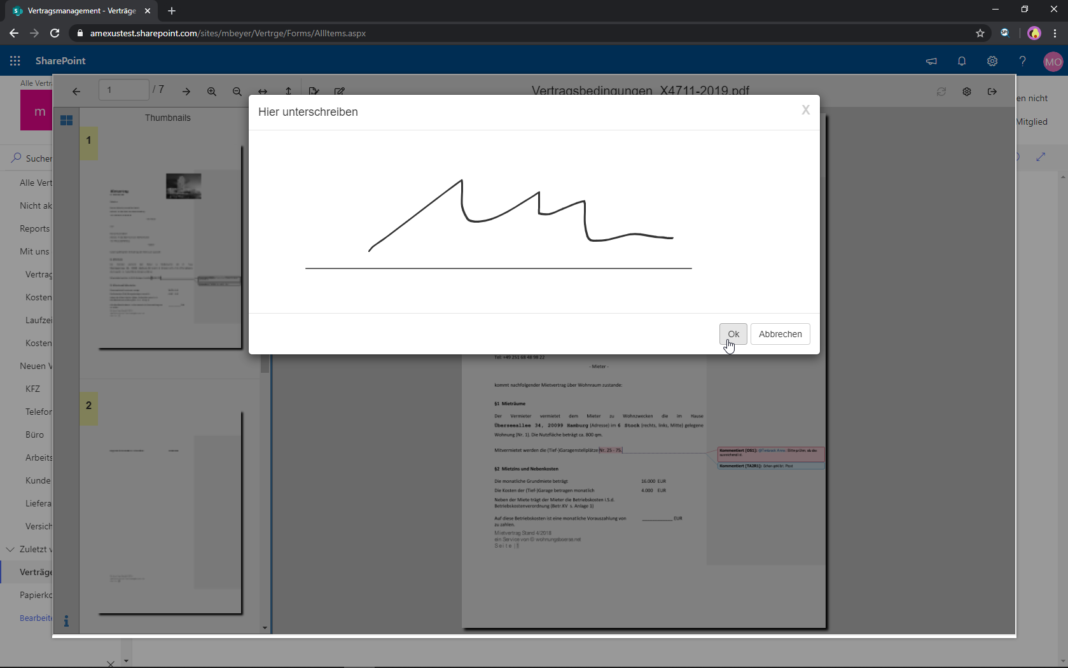Select the zoom out tool

[x=237, y=91]
